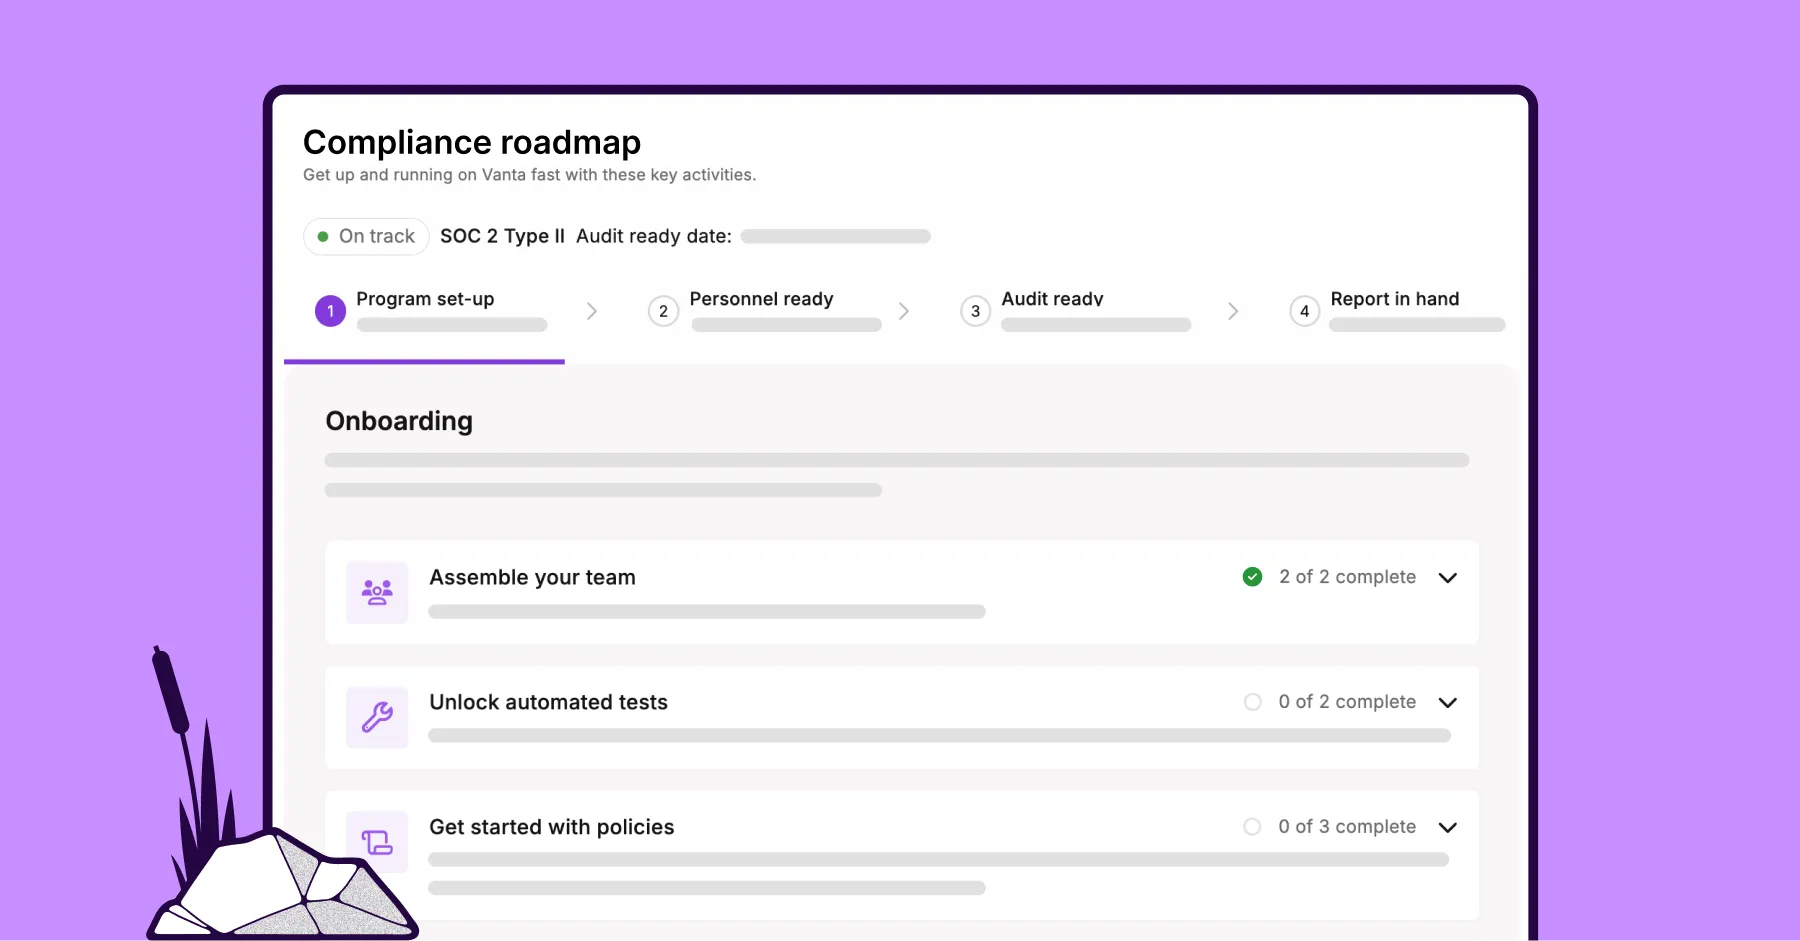Click the step 3 circle for Audit ready

pos(976,311)
